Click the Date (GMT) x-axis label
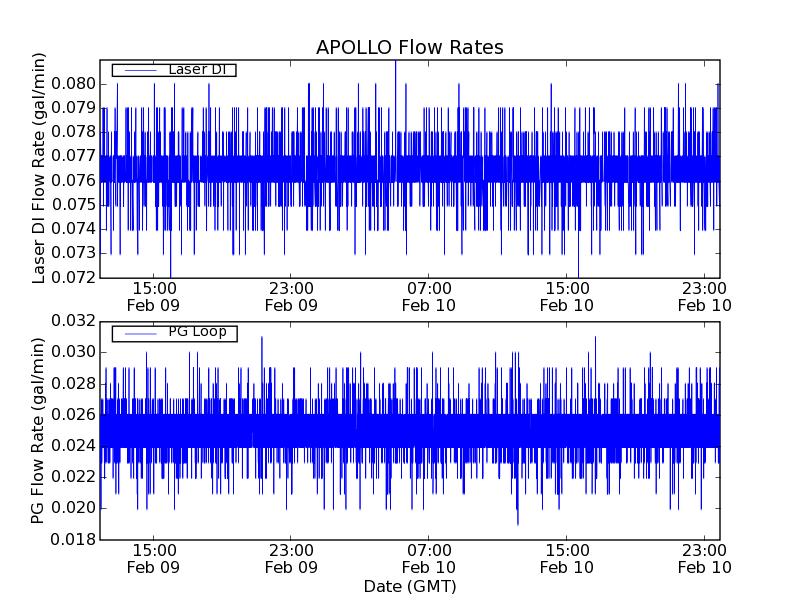 click(409, 586)
